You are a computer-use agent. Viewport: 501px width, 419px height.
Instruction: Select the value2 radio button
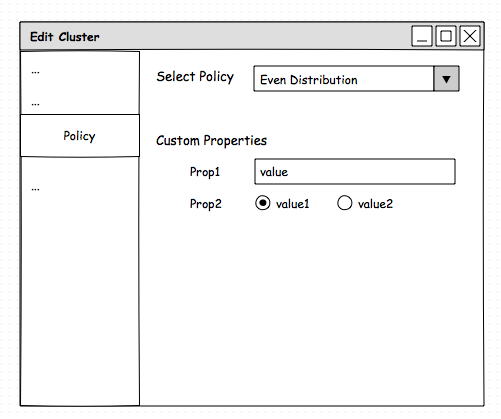(344, 203)
